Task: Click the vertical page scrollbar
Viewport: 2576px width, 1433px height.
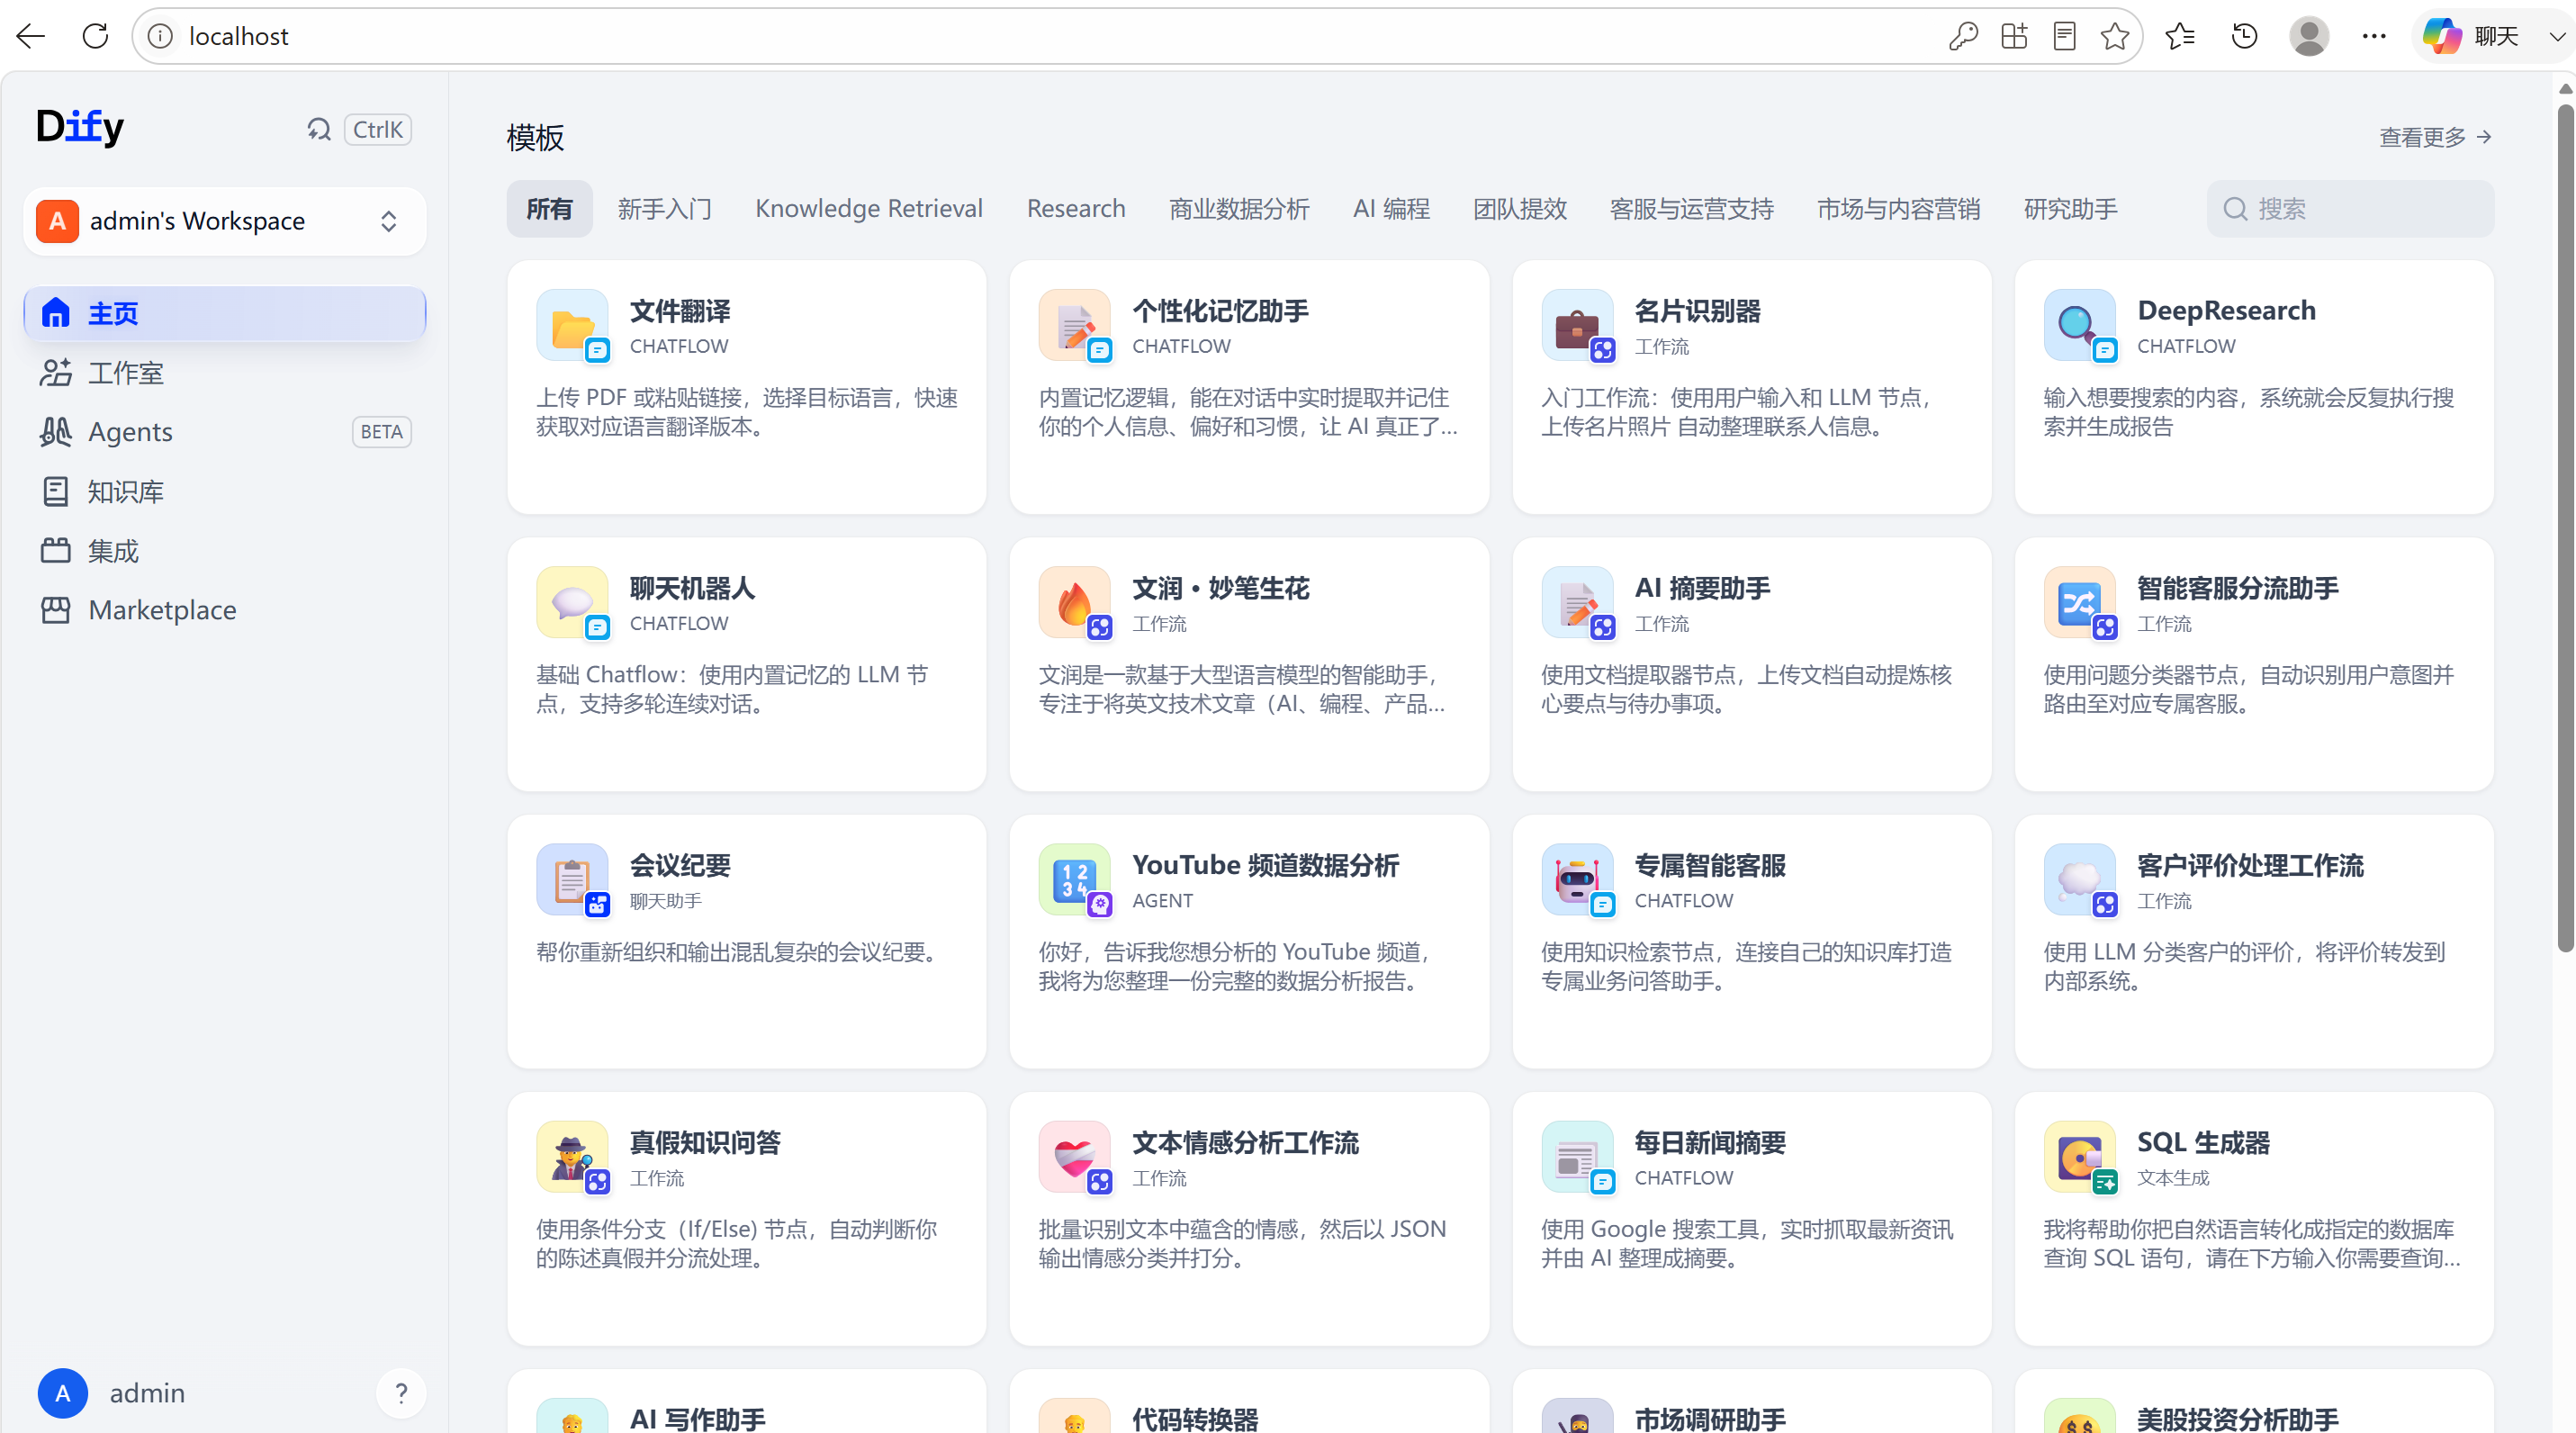Action: 2564,528
